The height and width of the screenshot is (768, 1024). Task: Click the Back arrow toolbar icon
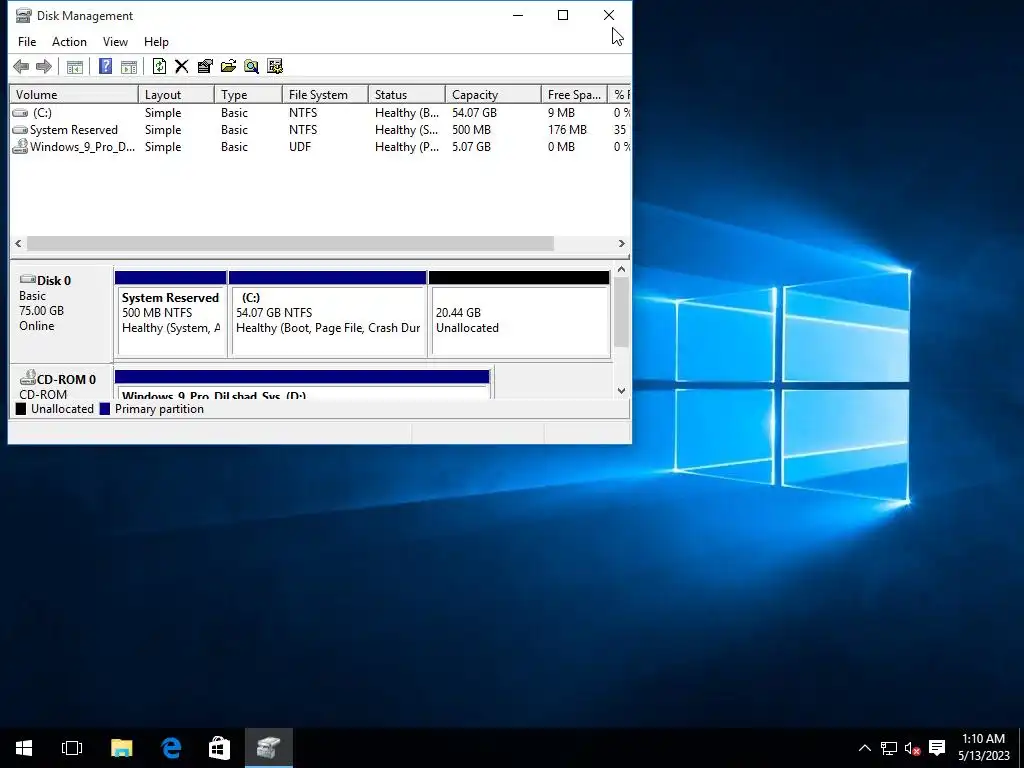[21, 66]
